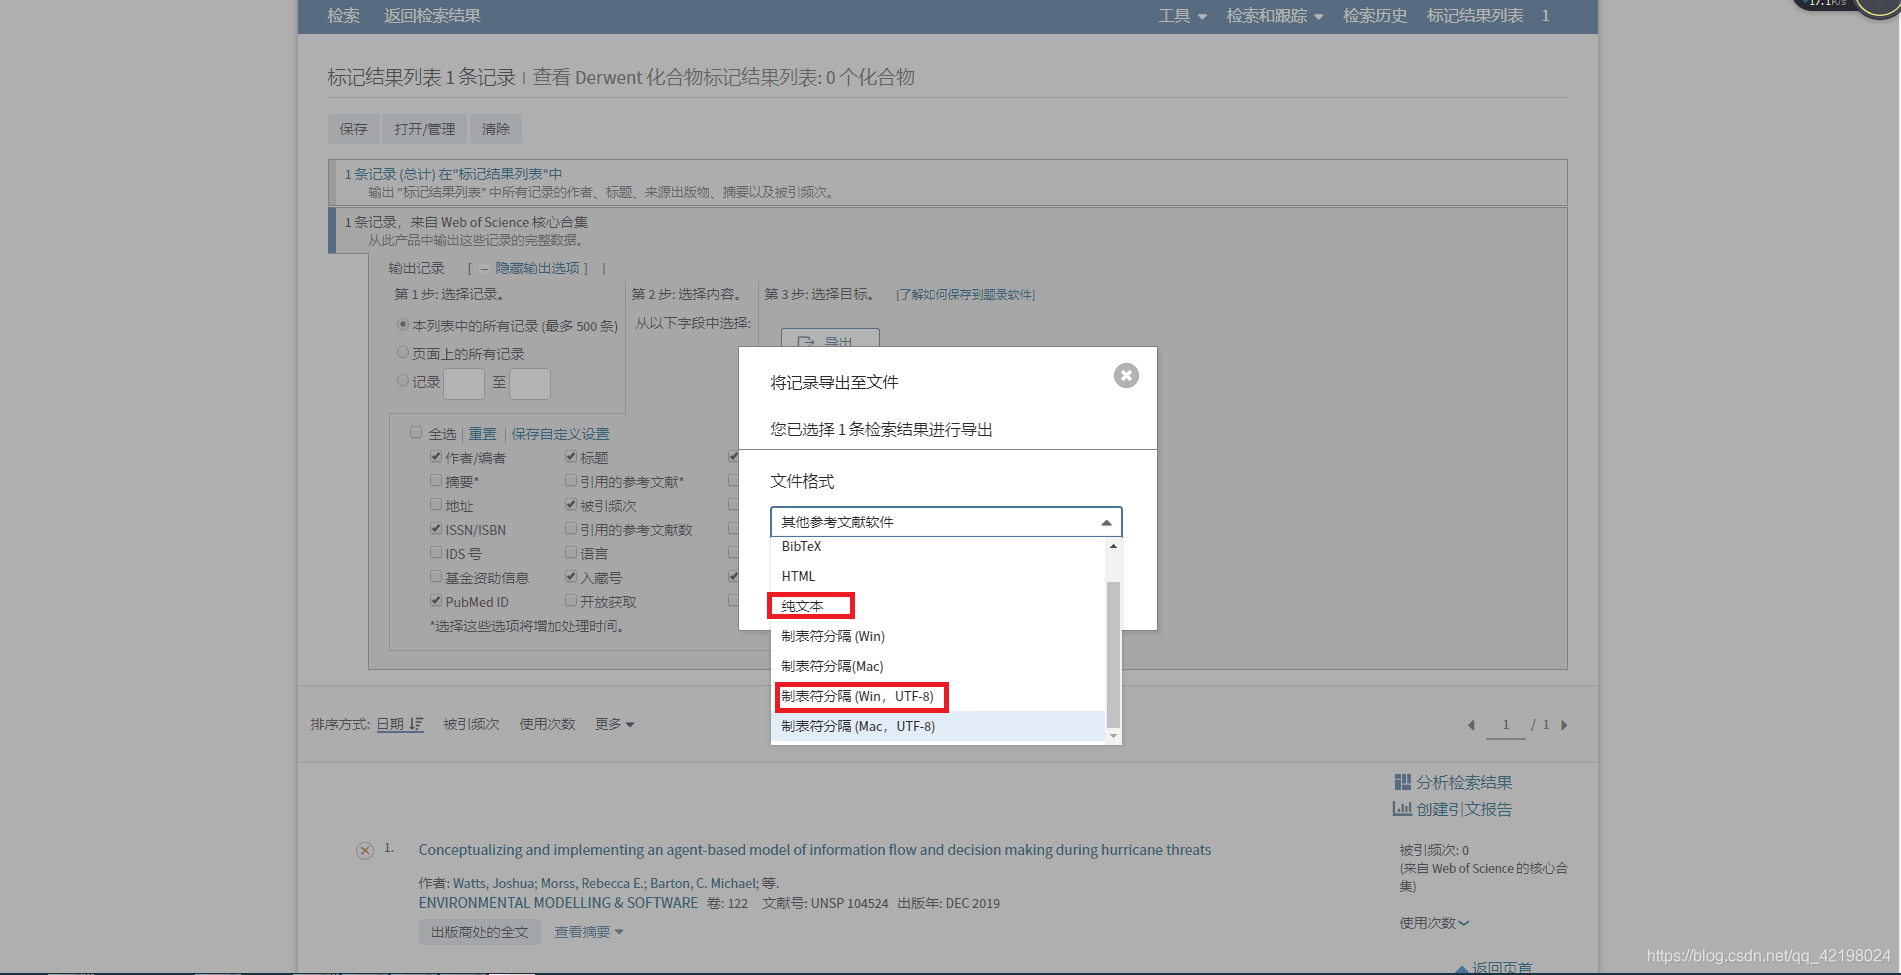Image resolution: width=1901 pixels, height=975 pixels.
Task: Click the page number input field
Action: 1505,725
